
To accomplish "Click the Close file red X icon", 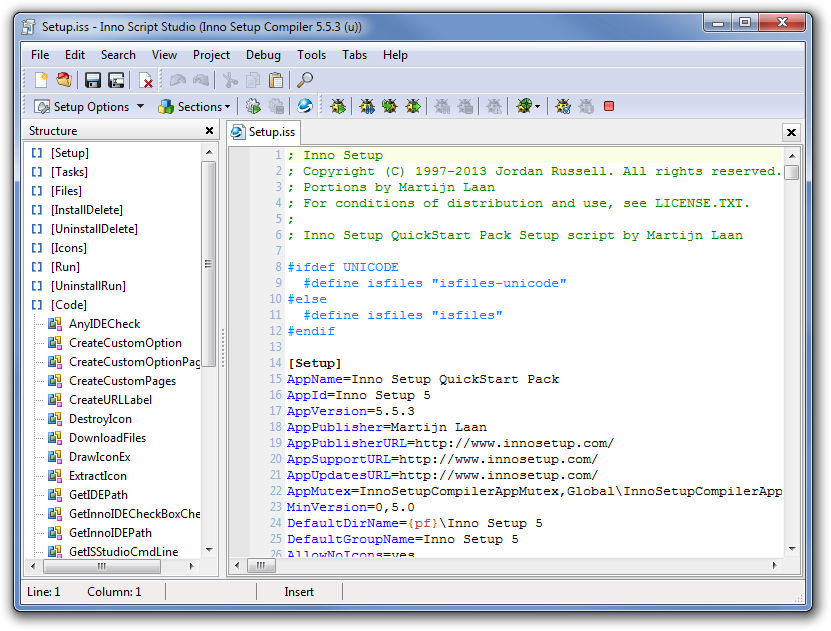I will click(146, 80).
